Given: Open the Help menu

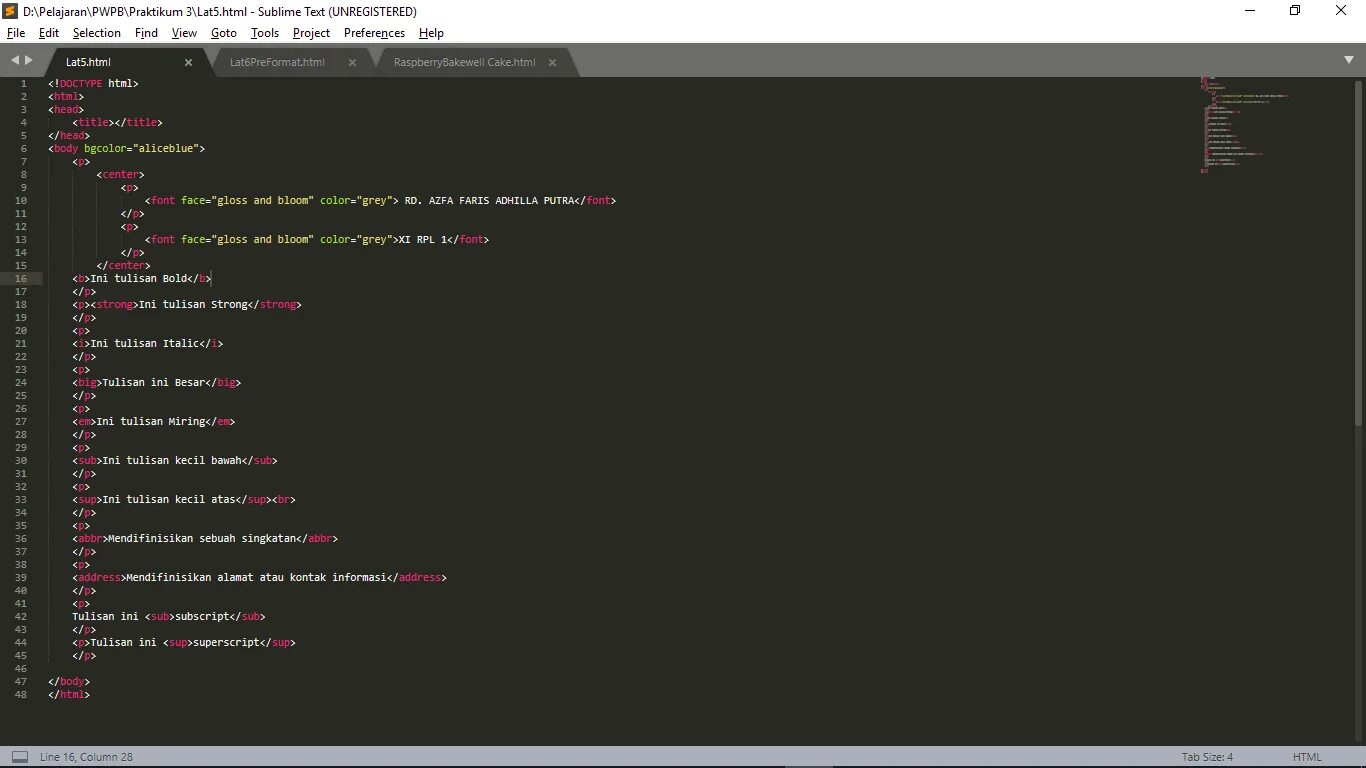Looking at the screenshot, I should [431, 33].
